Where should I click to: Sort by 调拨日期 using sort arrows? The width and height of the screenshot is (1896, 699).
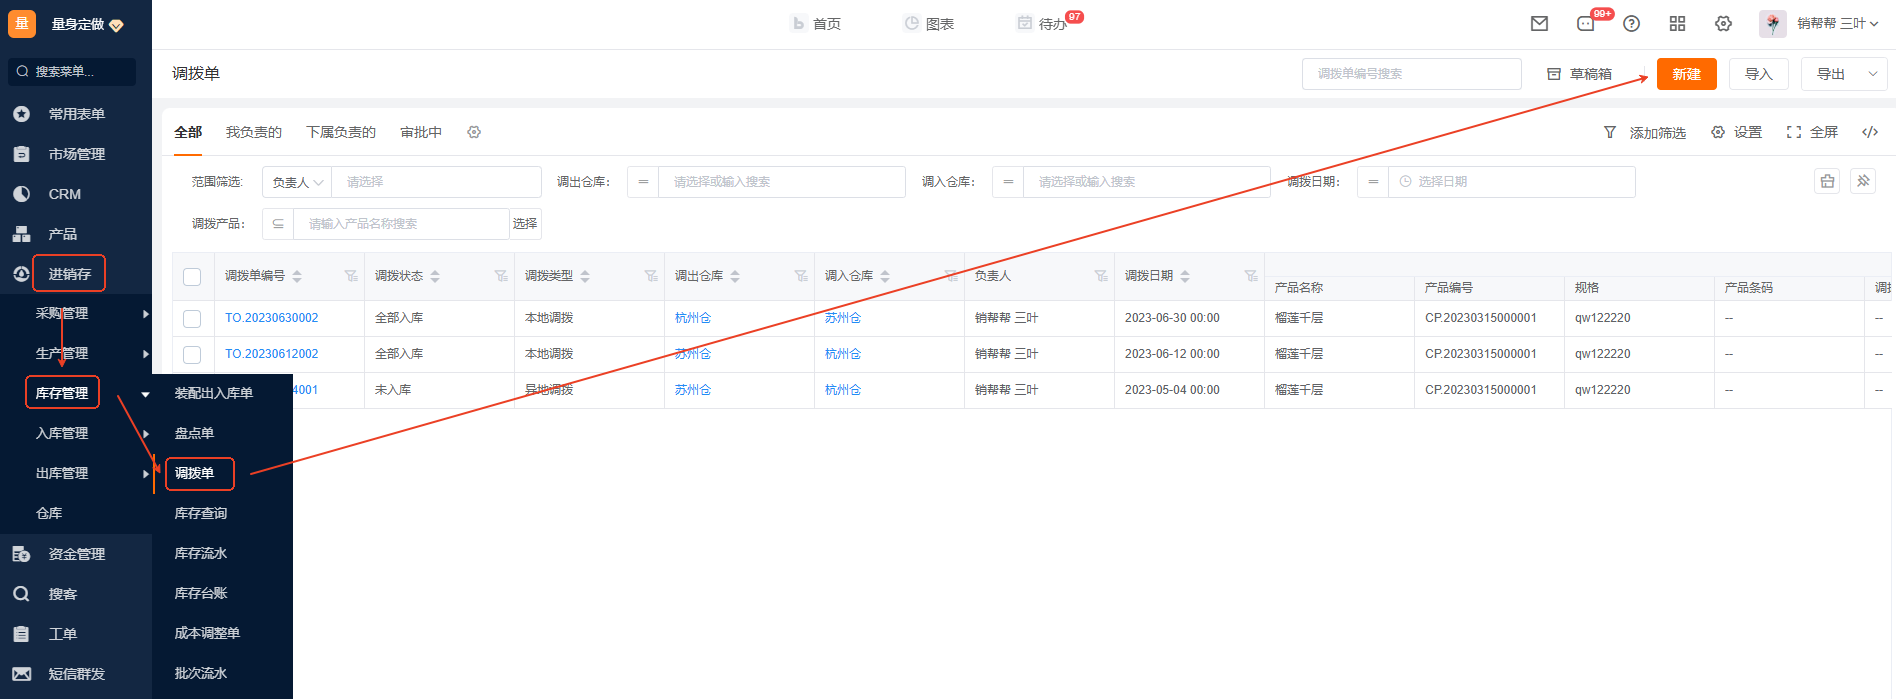1185,276
